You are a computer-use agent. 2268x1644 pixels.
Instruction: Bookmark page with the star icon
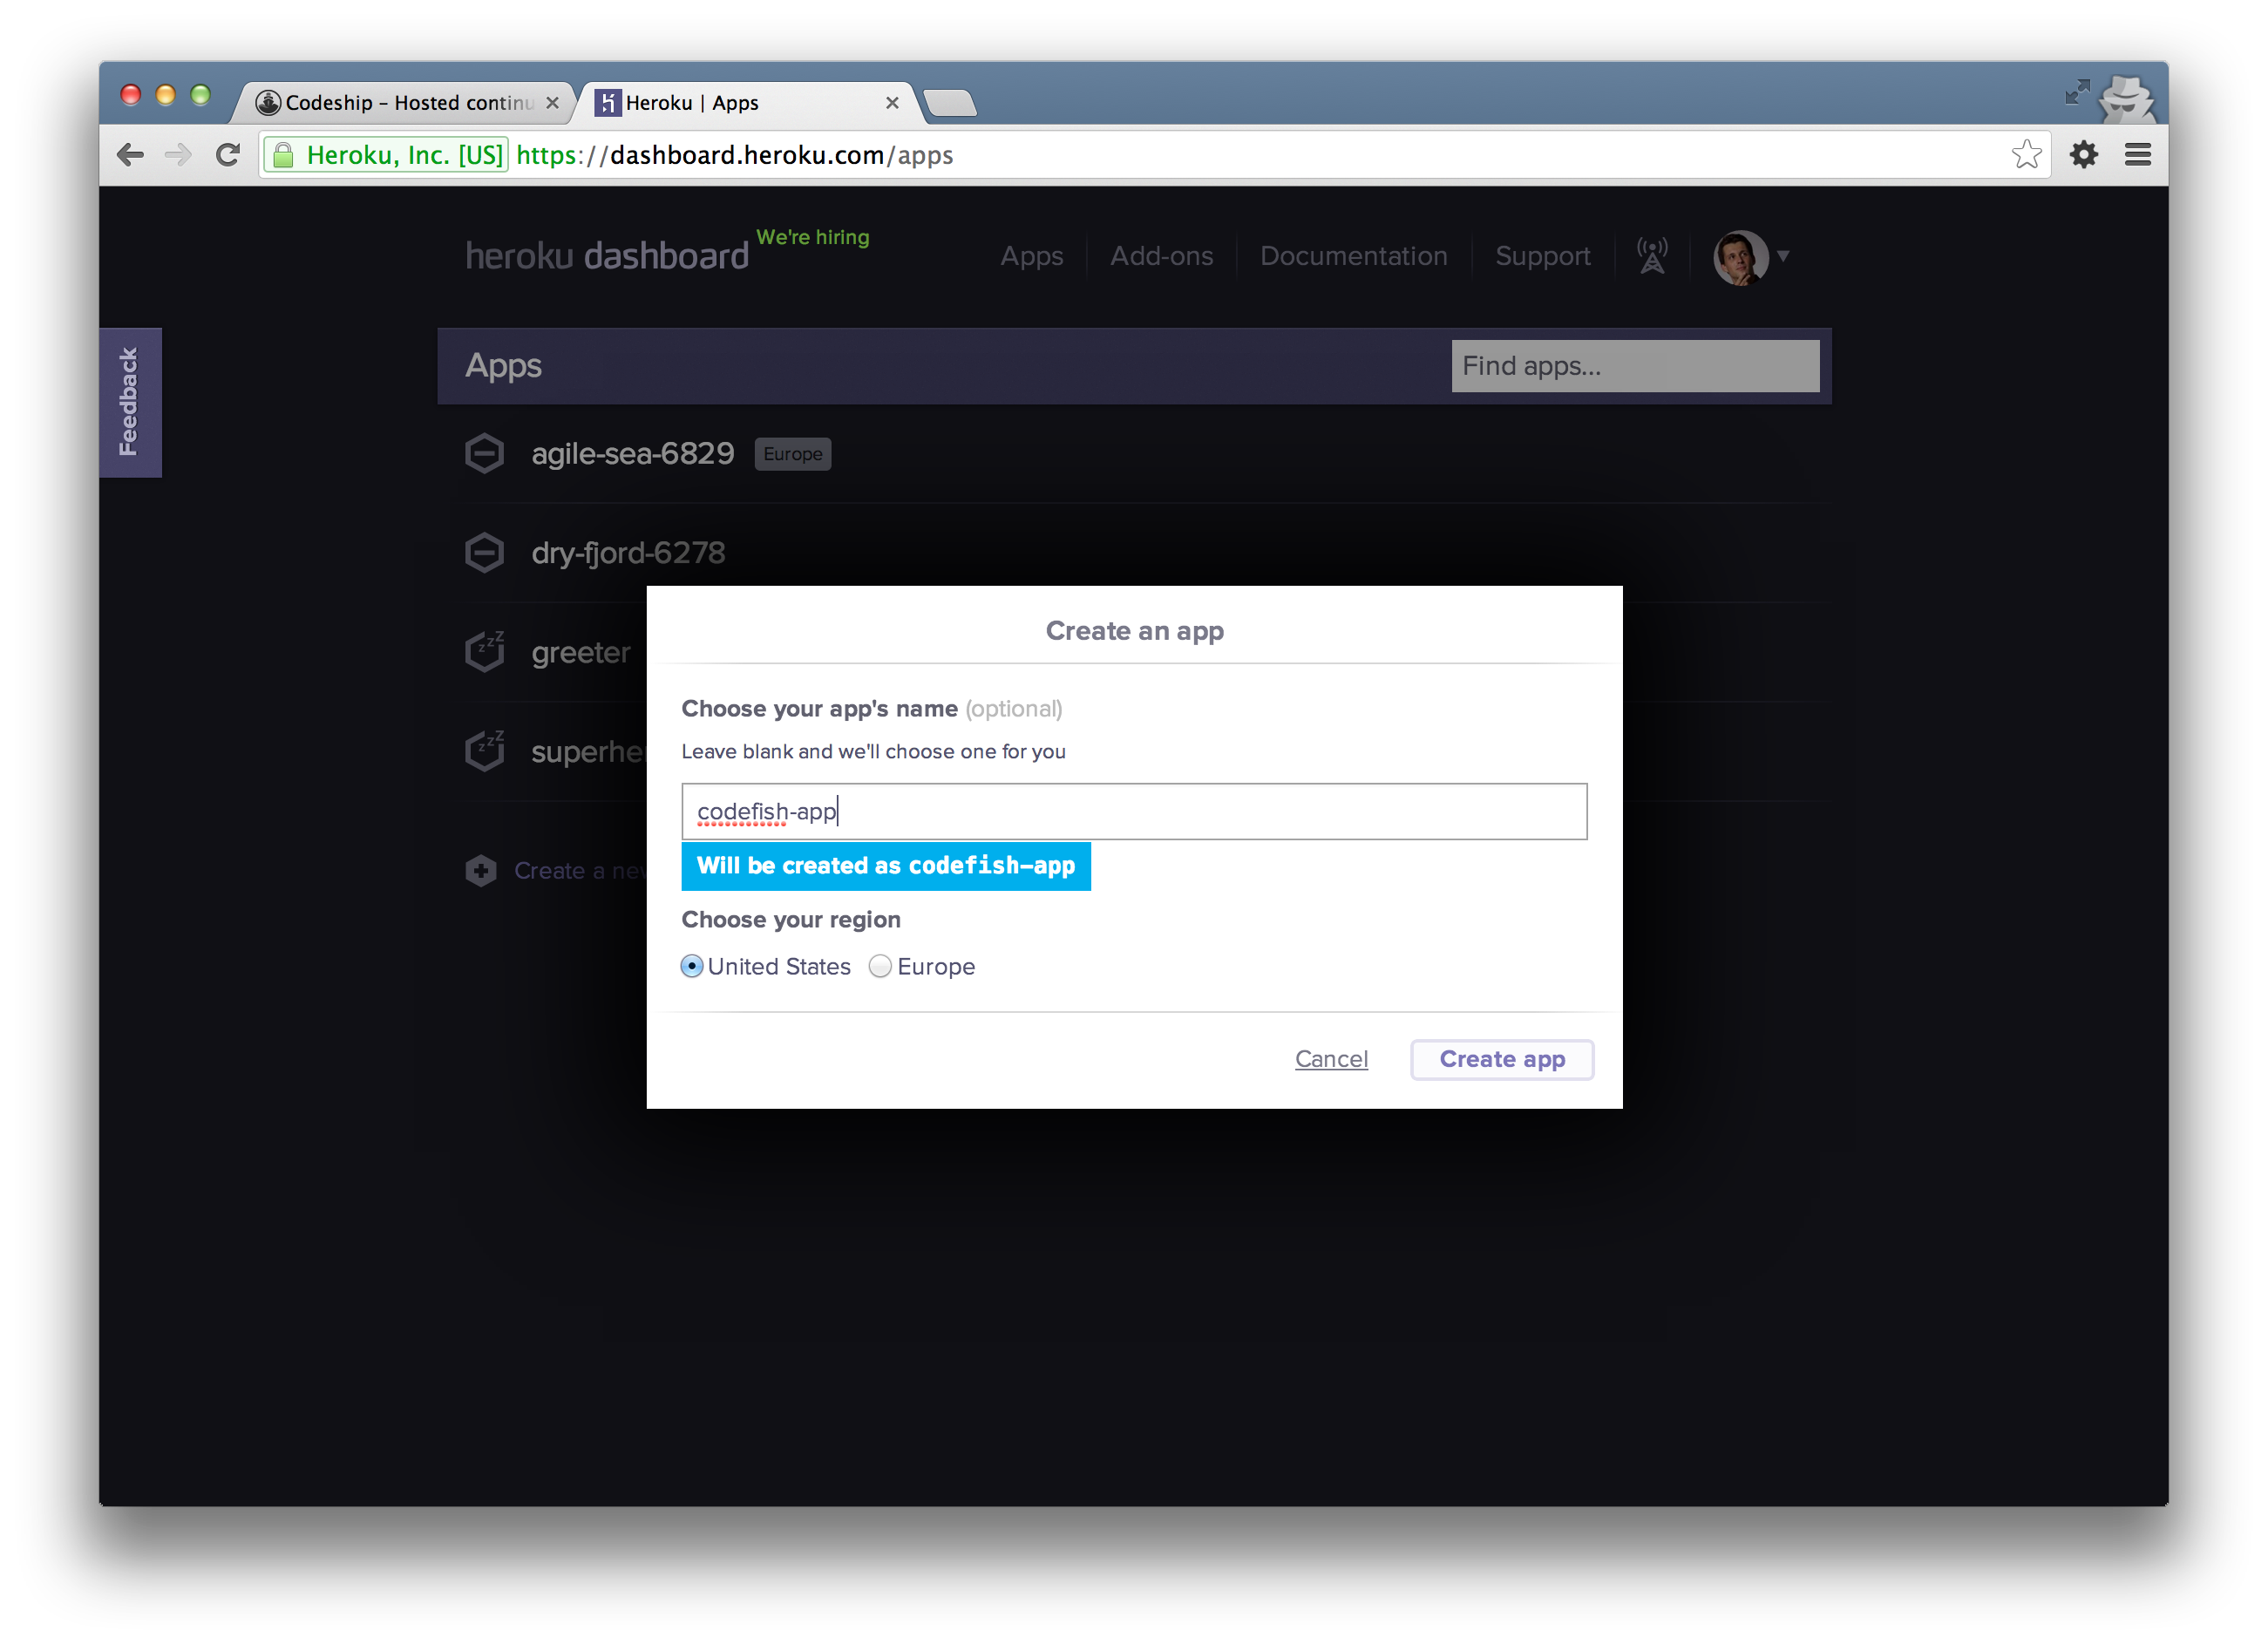click(x=2026, y=155)
